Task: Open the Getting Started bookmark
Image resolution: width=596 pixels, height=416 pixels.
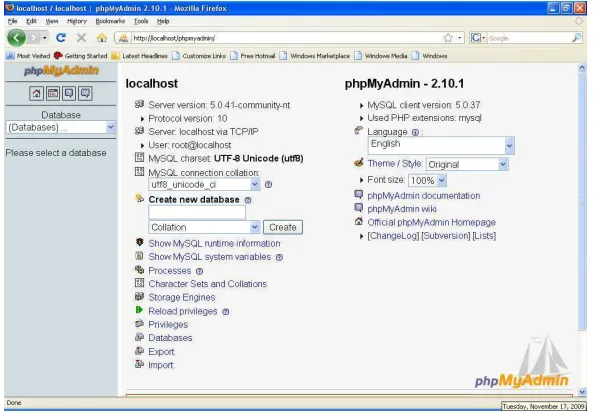Action: point(81,56)
